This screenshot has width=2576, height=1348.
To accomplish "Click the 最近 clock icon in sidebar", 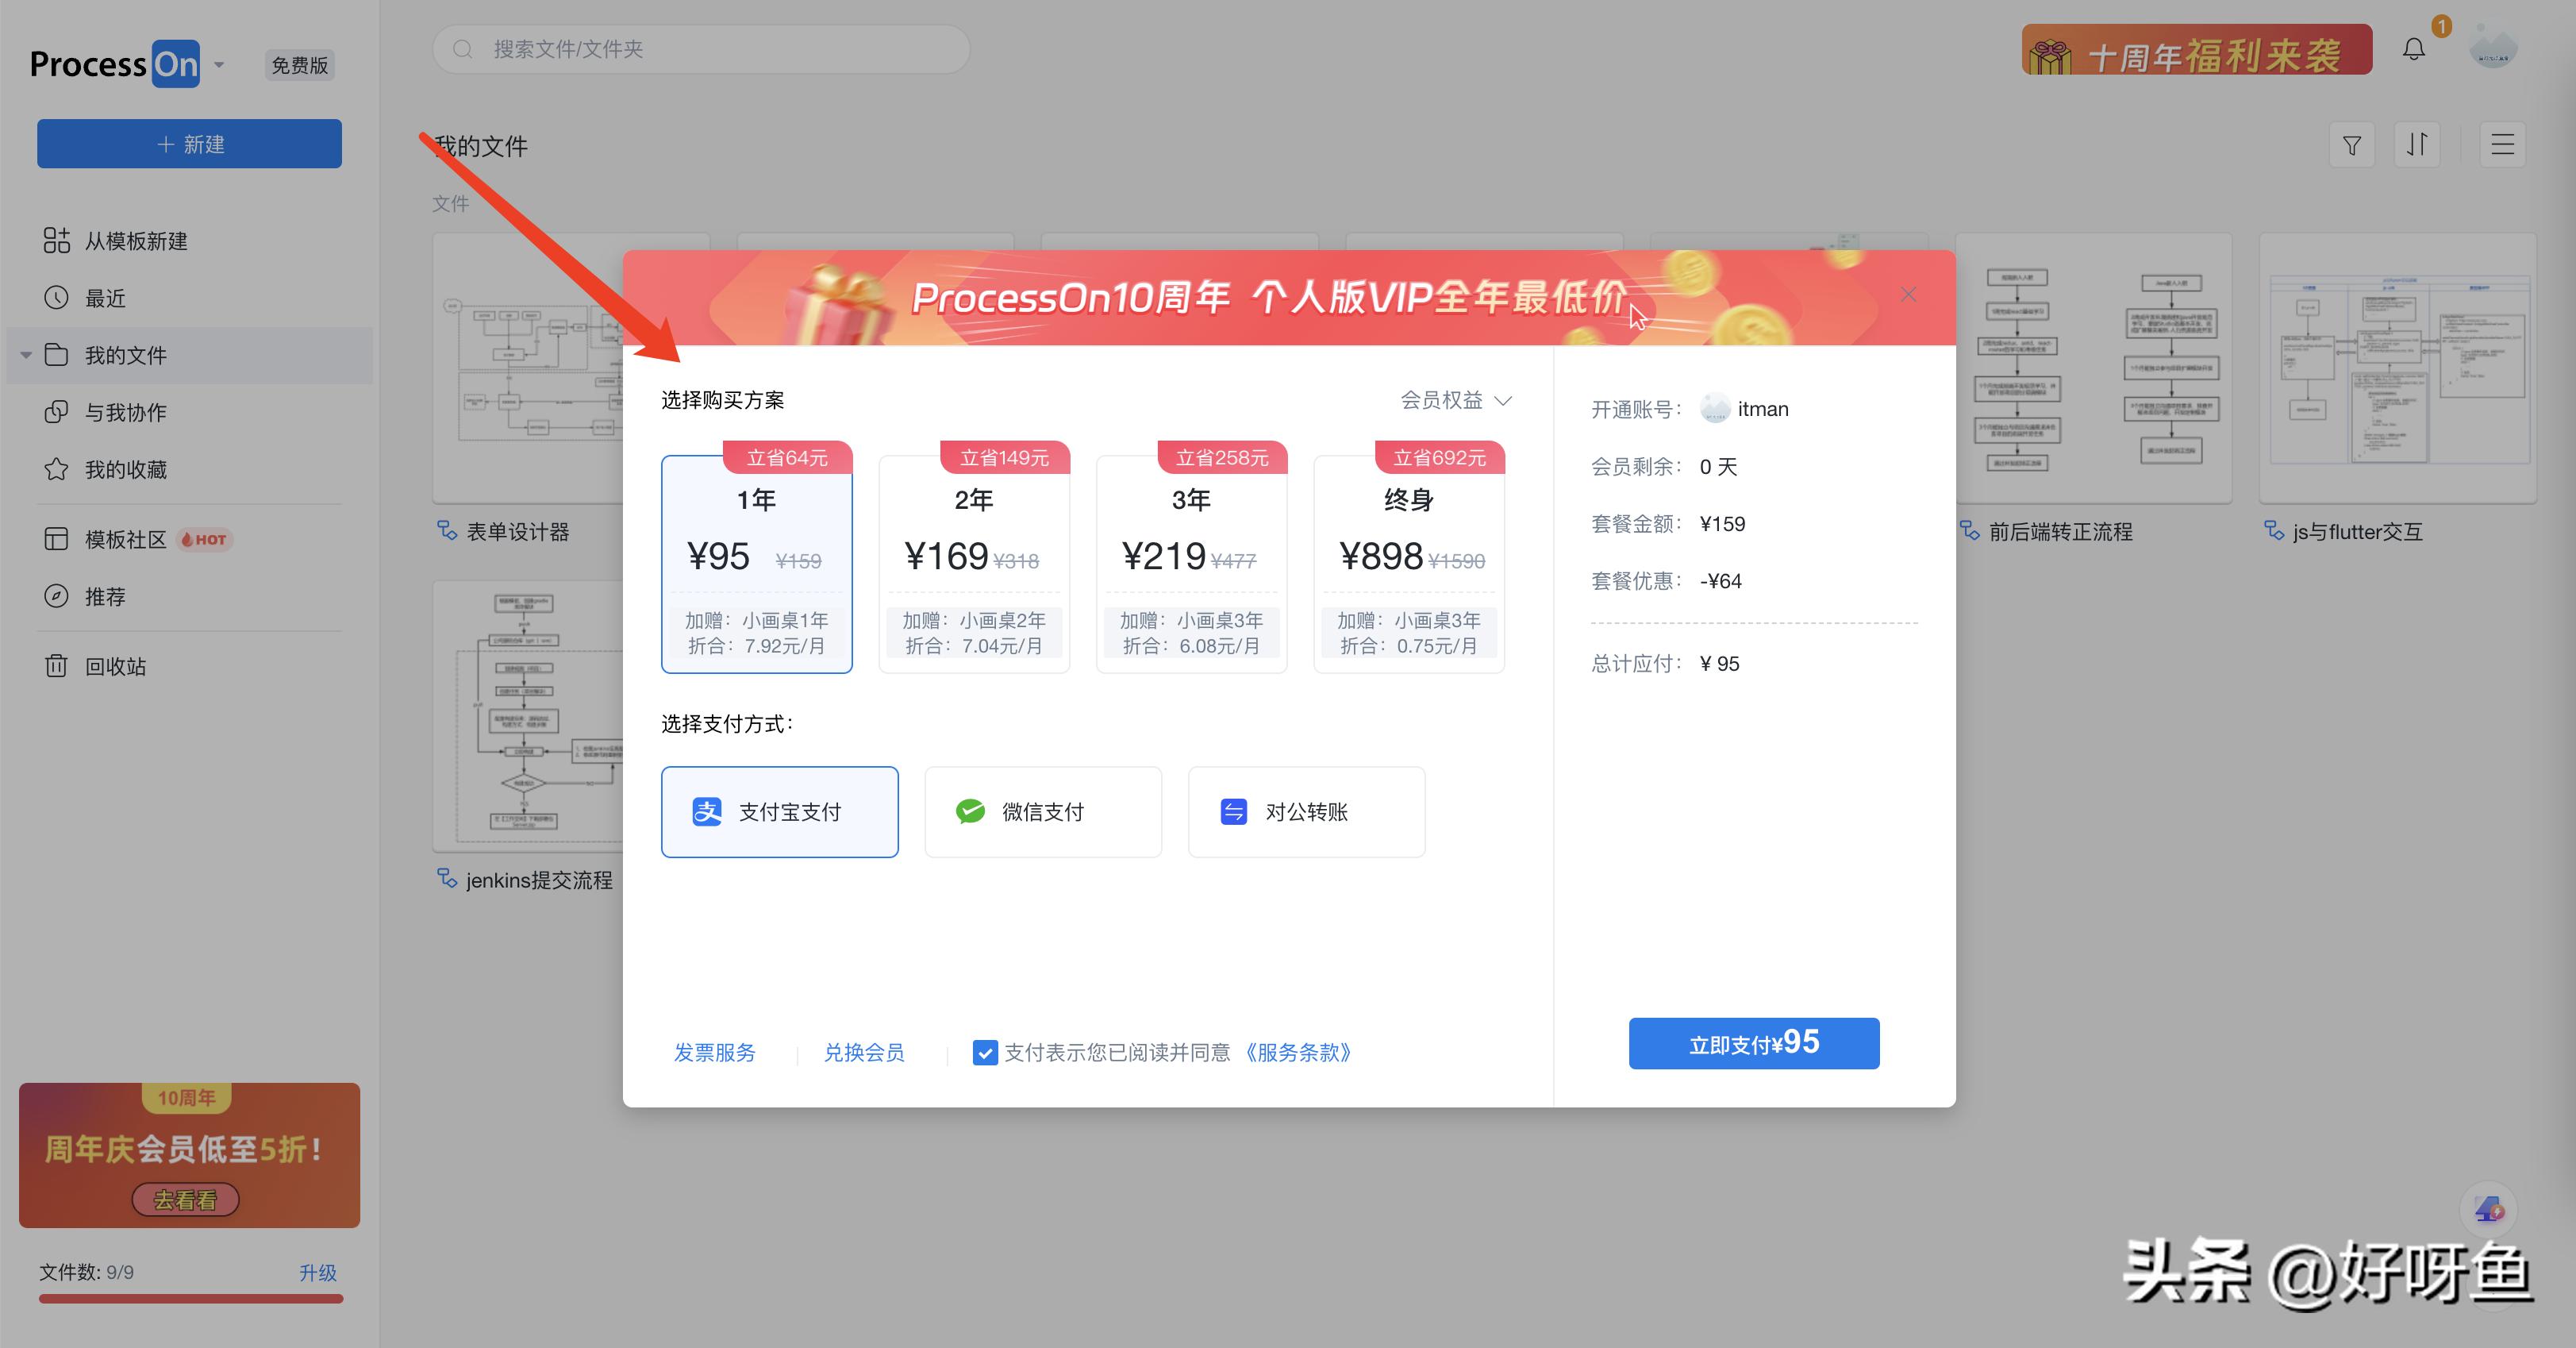I will coord(57,297).
